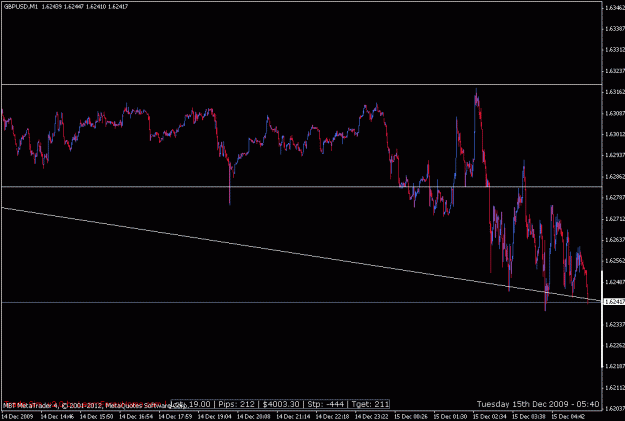625x421 pixels.
Task: Click the 14 Dec 2009 time label
Action: (17, 417)
